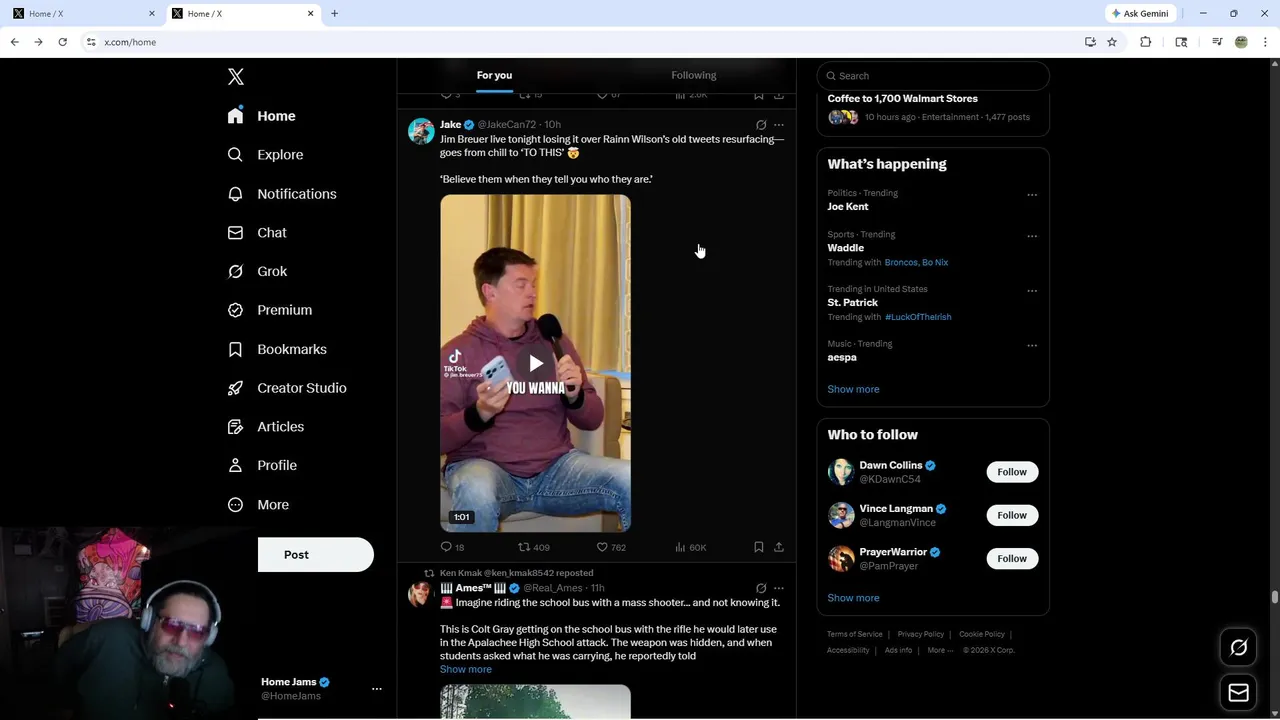Bookmark this page with star icon
This screenshot has height=720, width=1280.
click(x=1112, y=42)
